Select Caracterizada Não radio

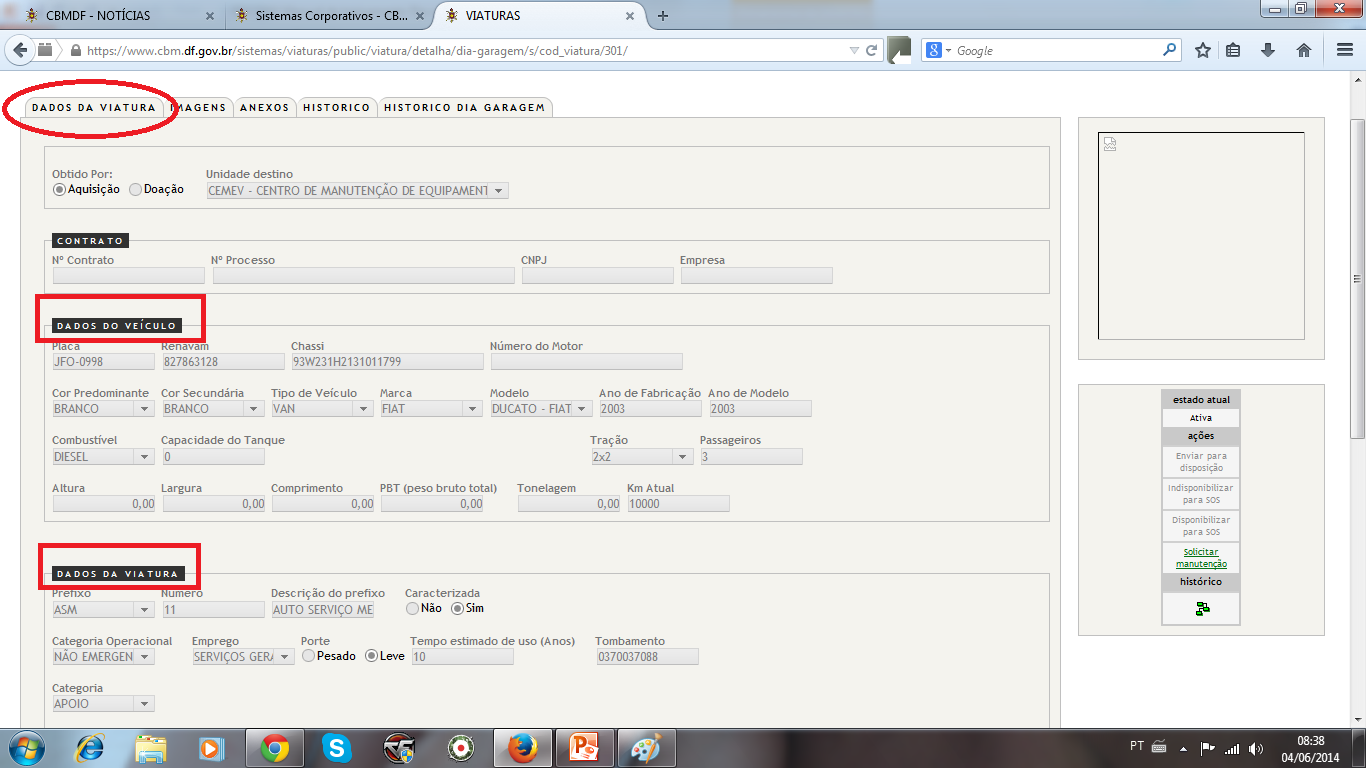click(x=411, y=608)
